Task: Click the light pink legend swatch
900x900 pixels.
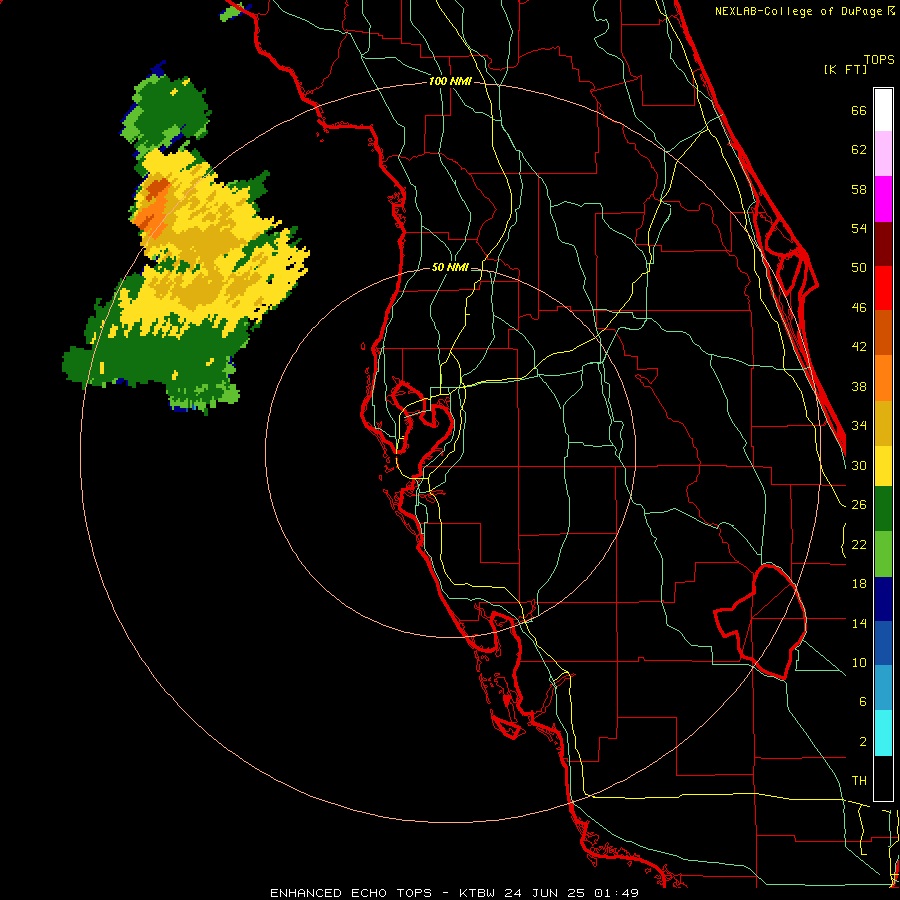Action: (x=883, y=154)
